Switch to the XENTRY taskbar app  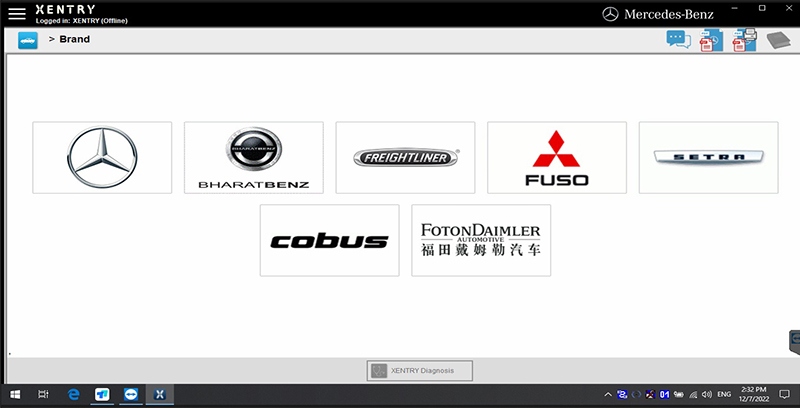[x=160, y=394]
